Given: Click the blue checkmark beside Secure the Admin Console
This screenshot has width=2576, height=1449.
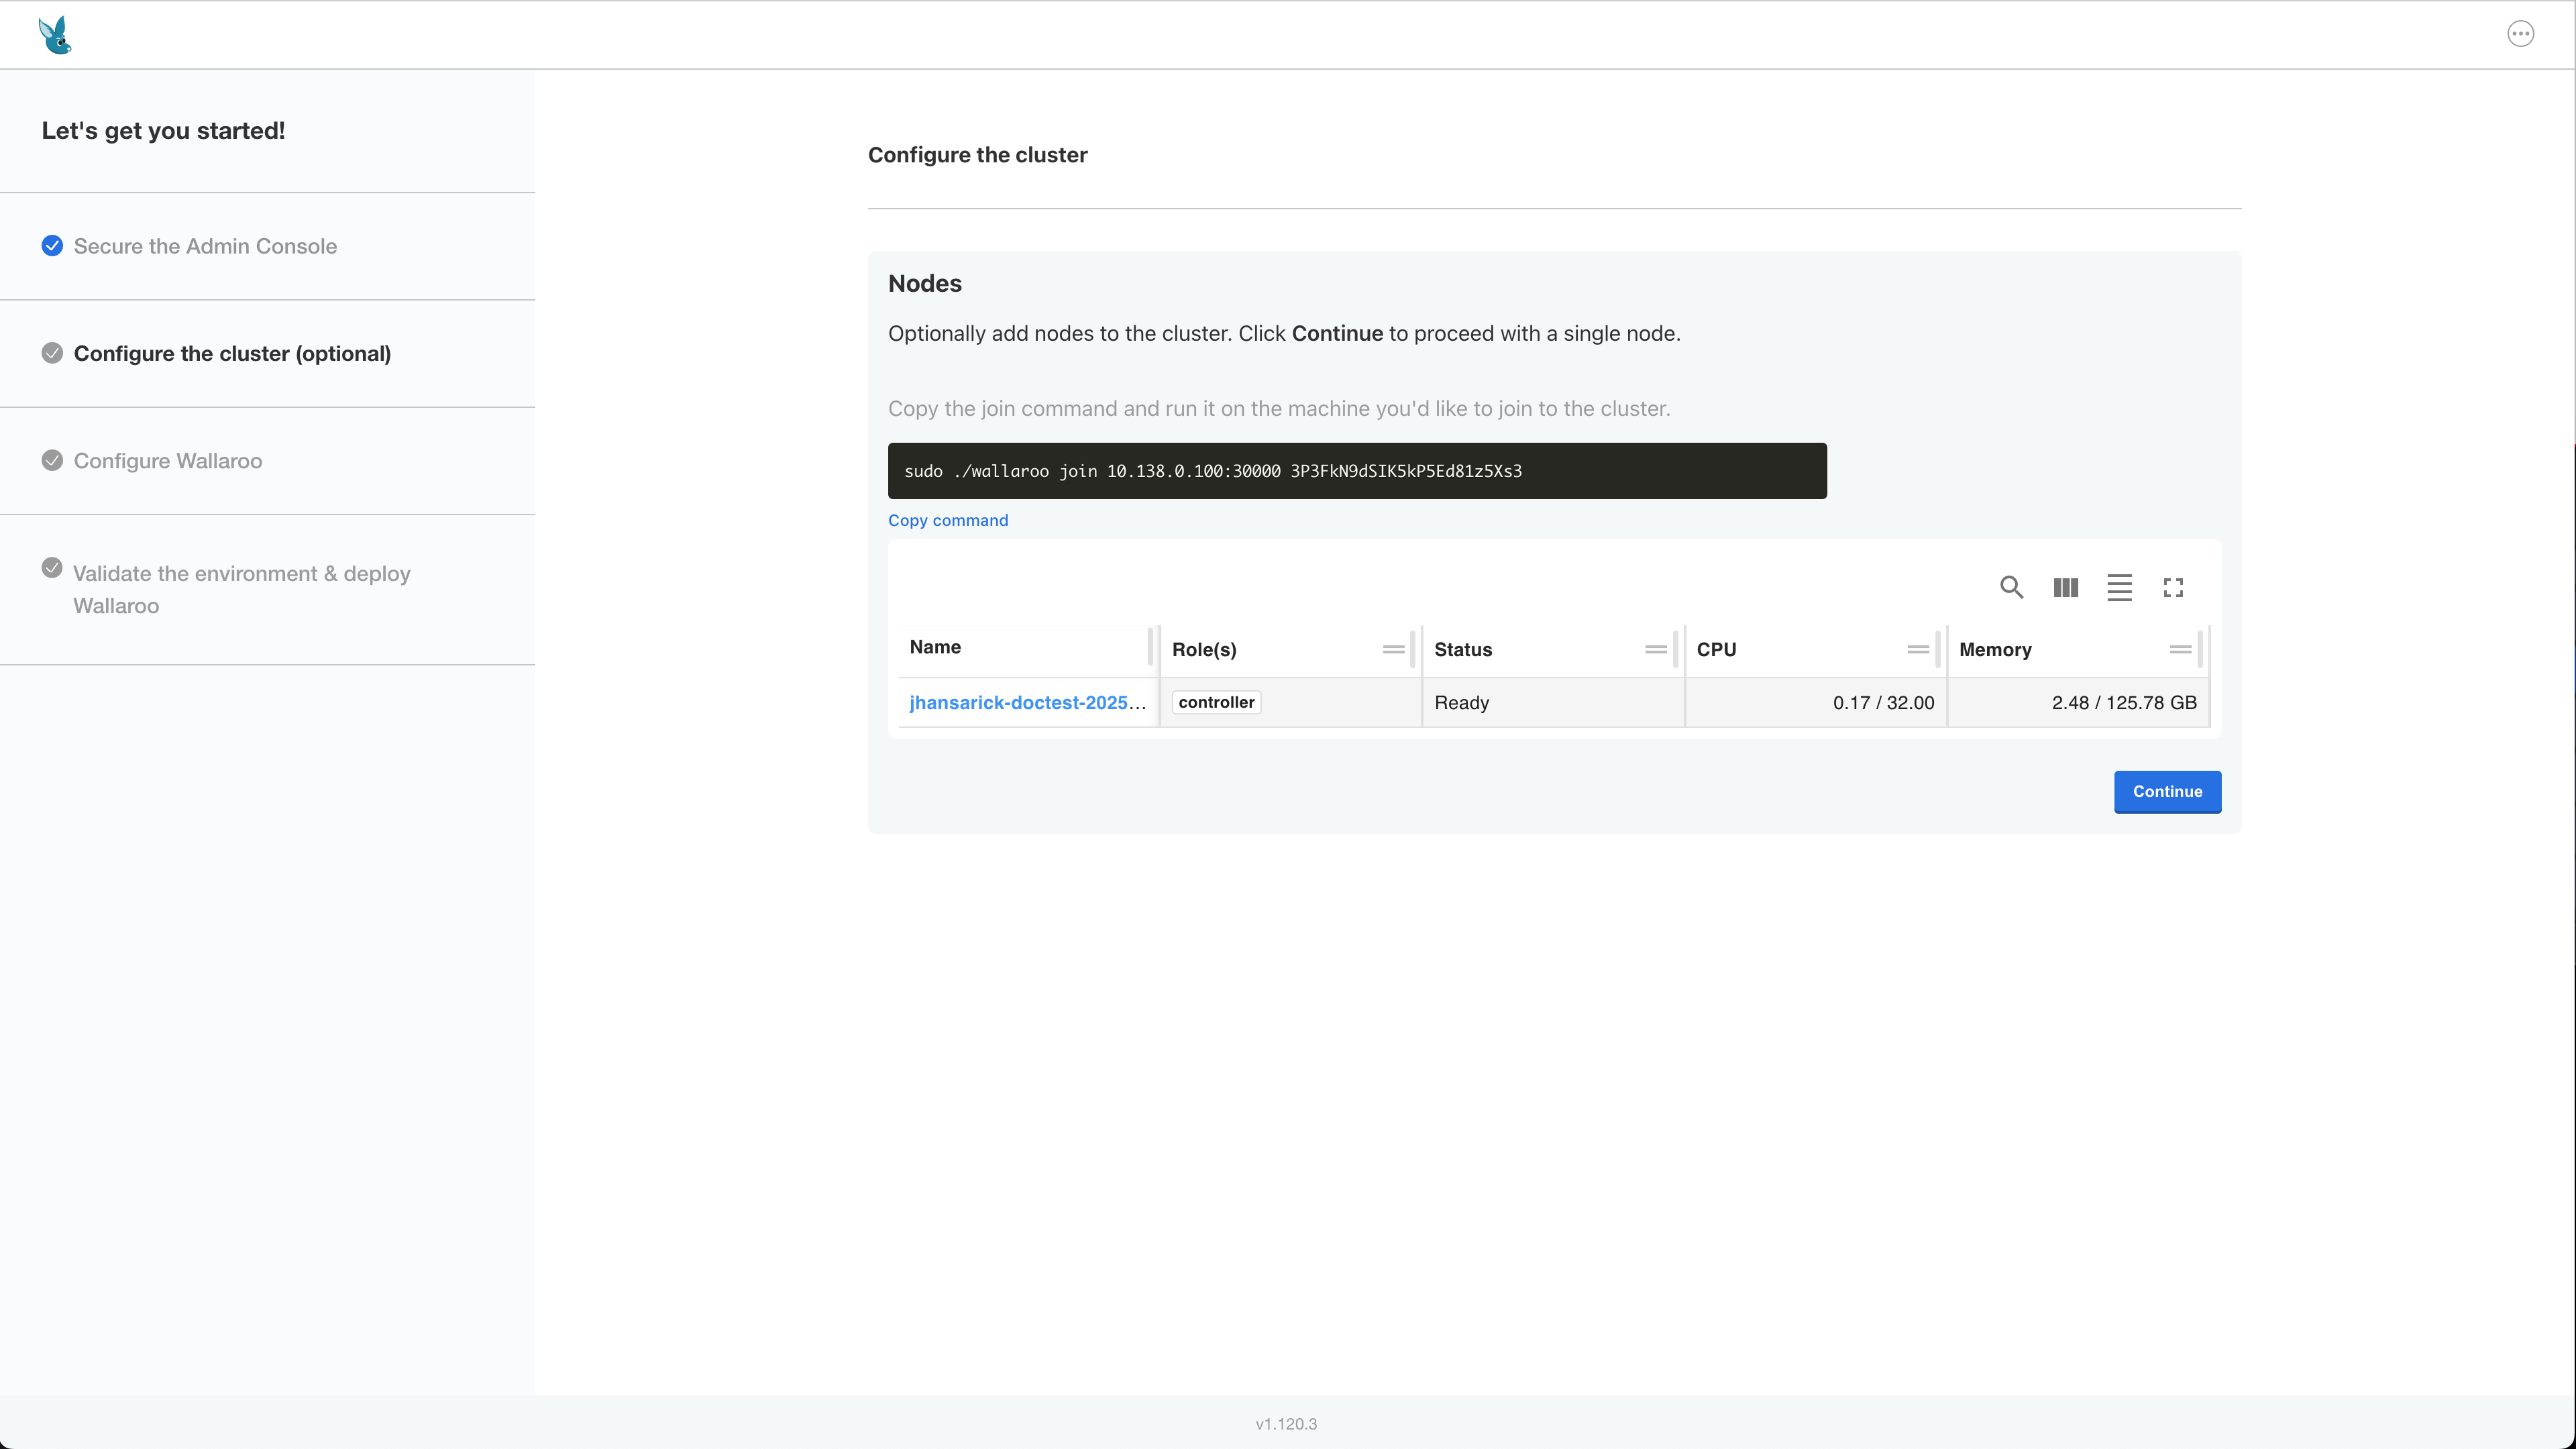Looking at the screenshot, I should pyautogui.click(x=52, y=246).
